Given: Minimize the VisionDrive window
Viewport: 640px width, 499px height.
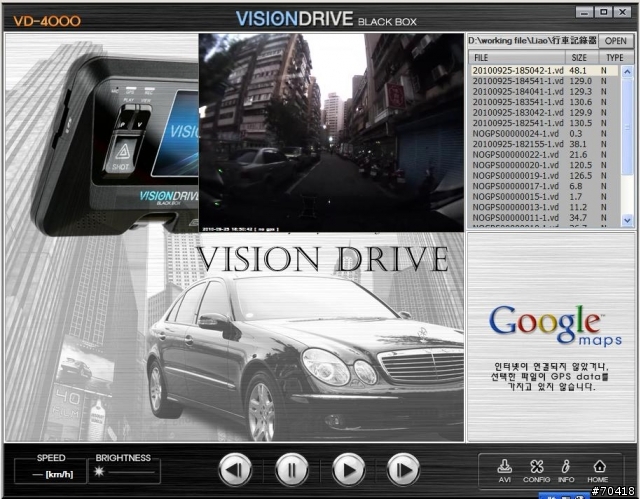Looking at the screenshot, I should tap(584, 12).
